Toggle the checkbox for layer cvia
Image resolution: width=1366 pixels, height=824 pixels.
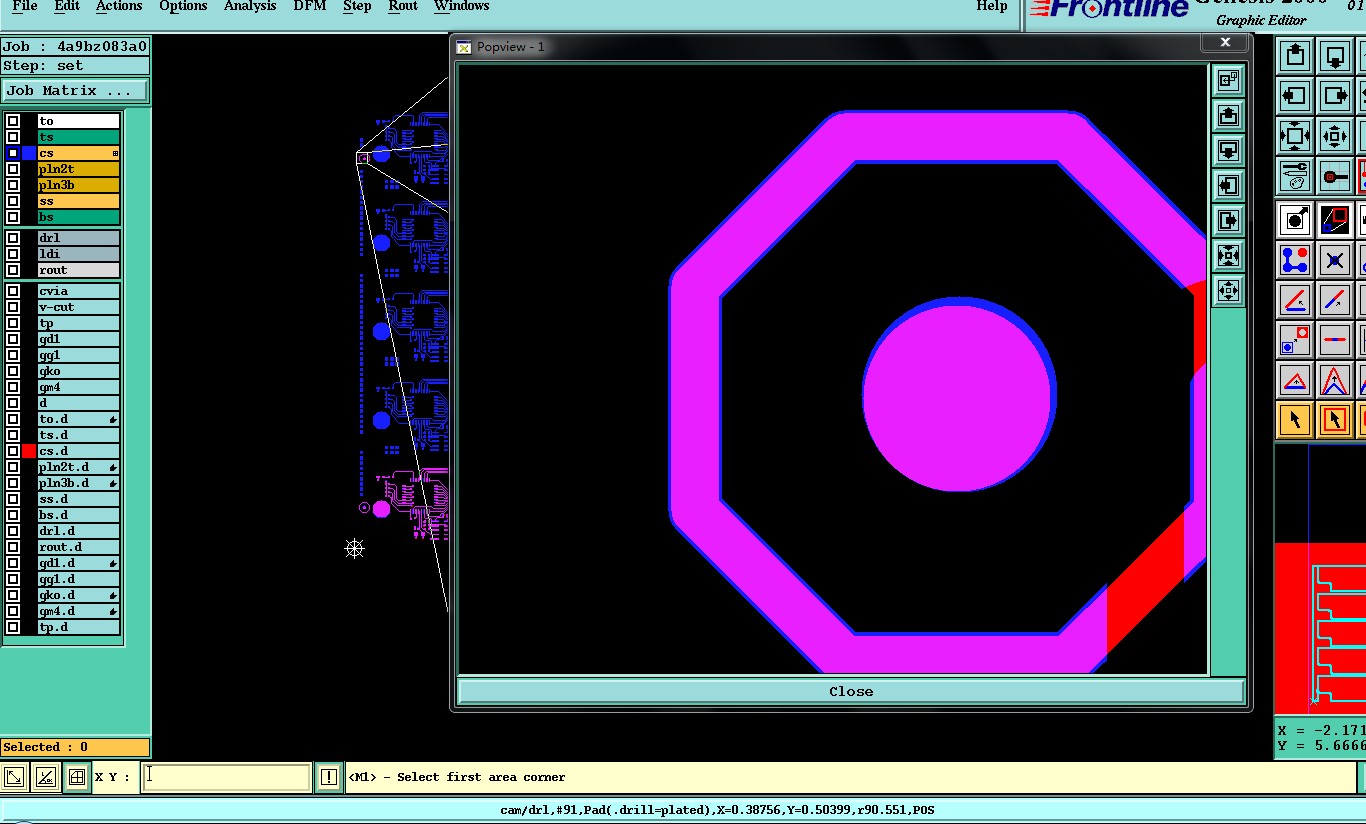tap(13, 291)
